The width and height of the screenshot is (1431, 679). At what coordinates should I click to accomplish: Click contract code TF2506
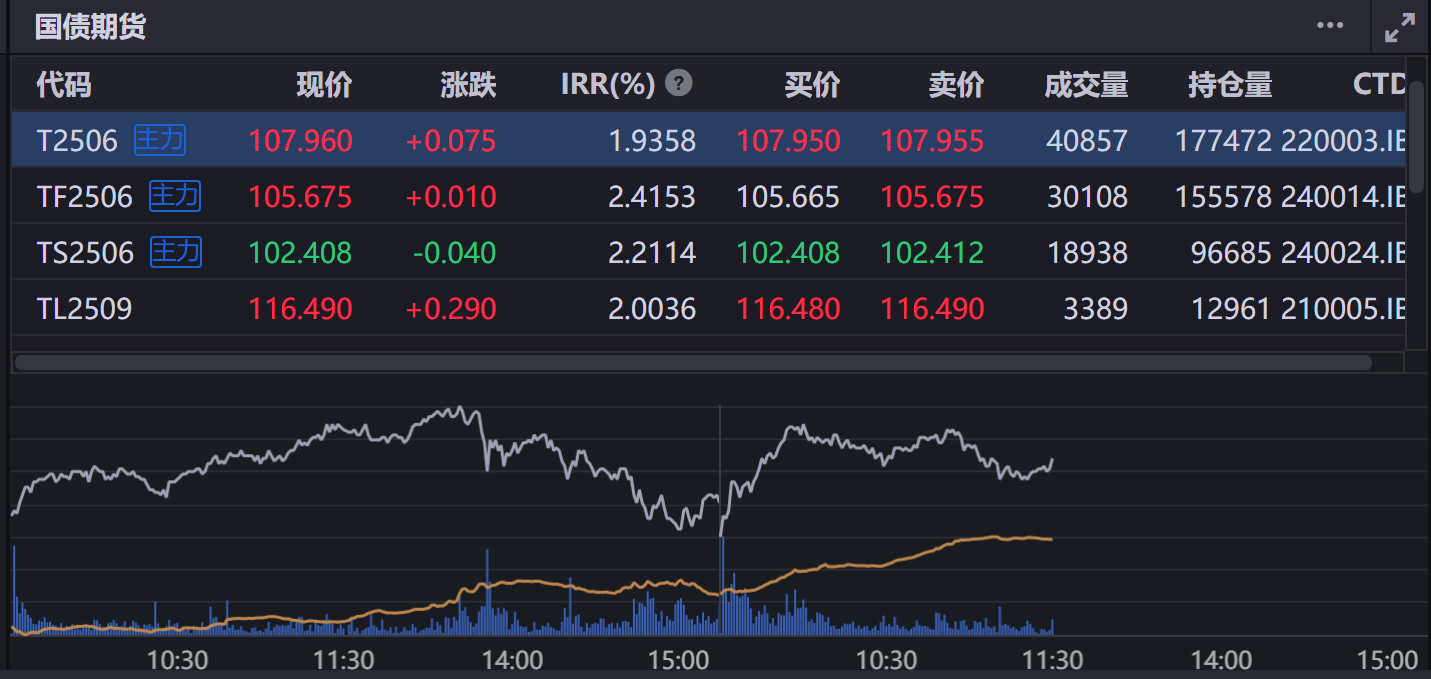(x=86, y=196)
